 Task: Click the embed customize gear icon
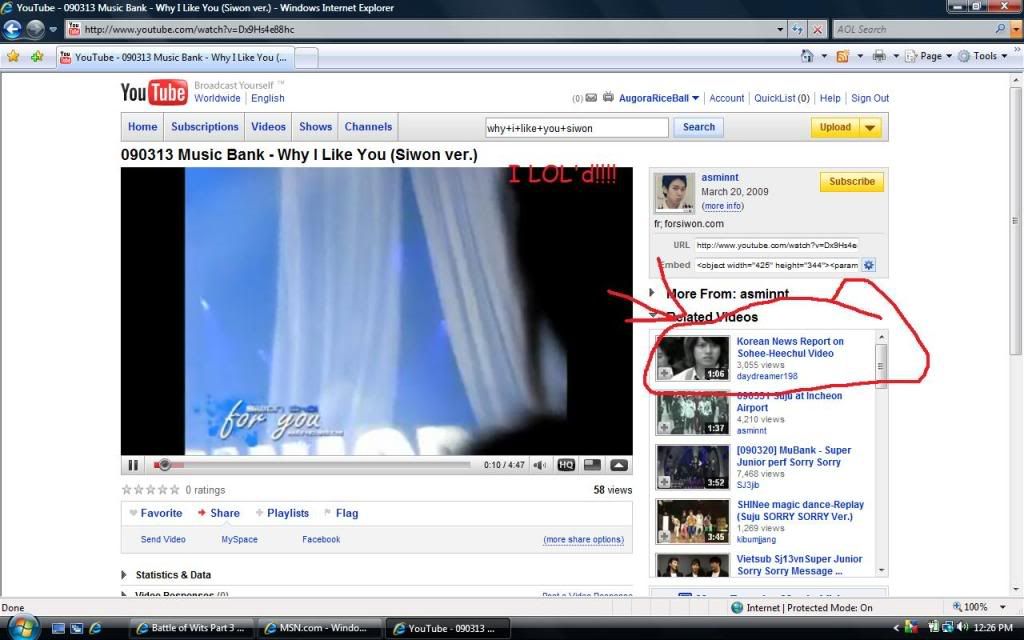[869, 265]
